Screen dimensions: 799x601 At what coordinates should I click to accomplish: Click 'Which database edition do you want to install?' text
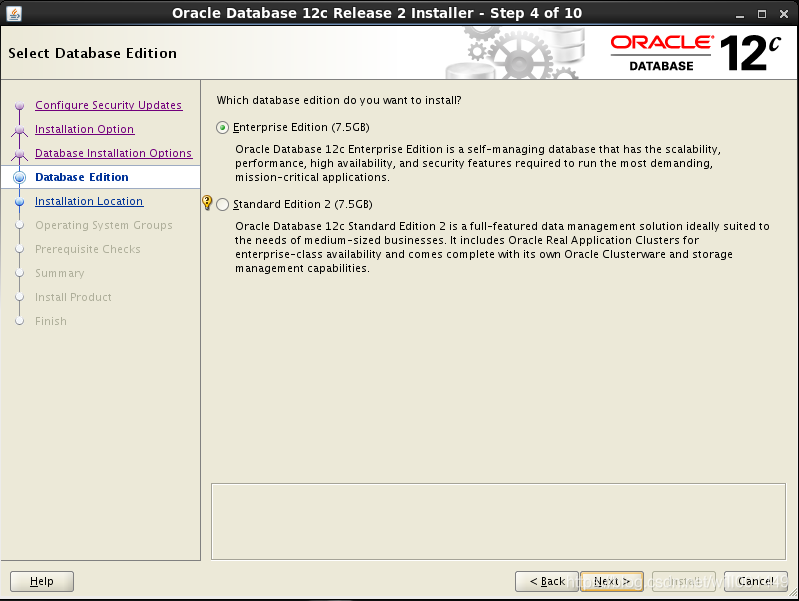tap(339, 100)
